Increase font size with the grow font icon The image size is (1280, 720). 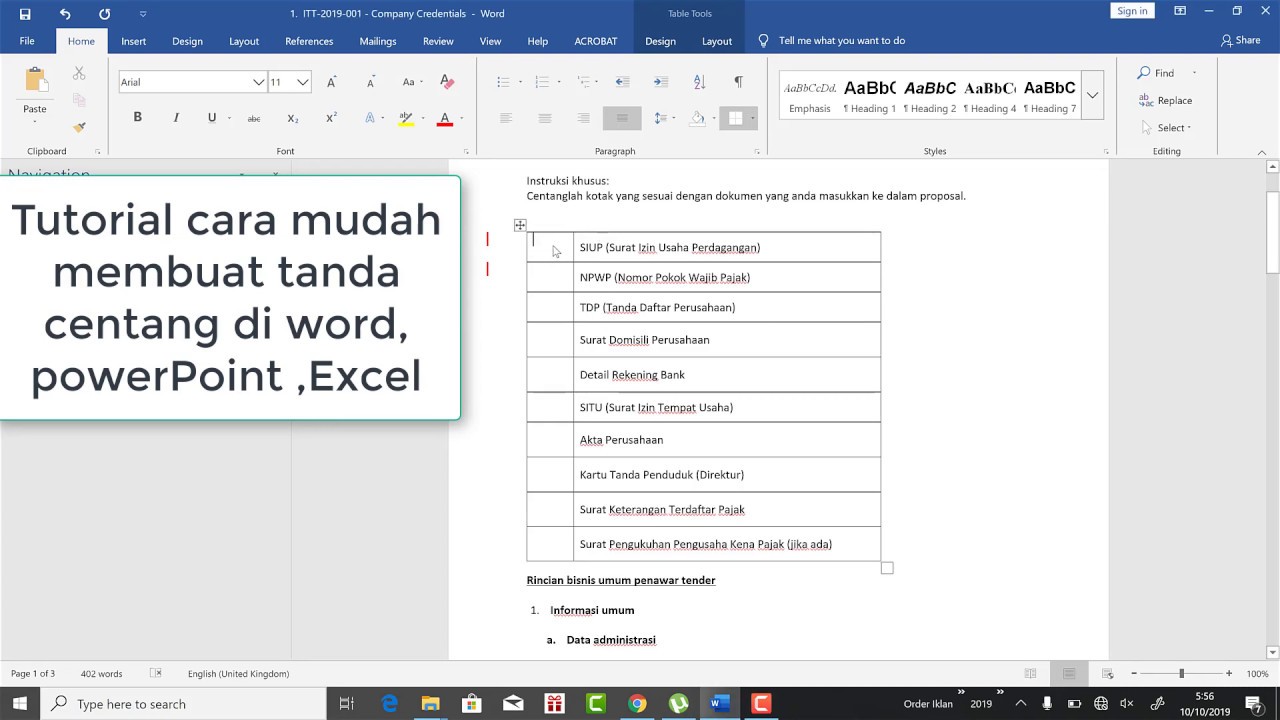click(332, 82)
